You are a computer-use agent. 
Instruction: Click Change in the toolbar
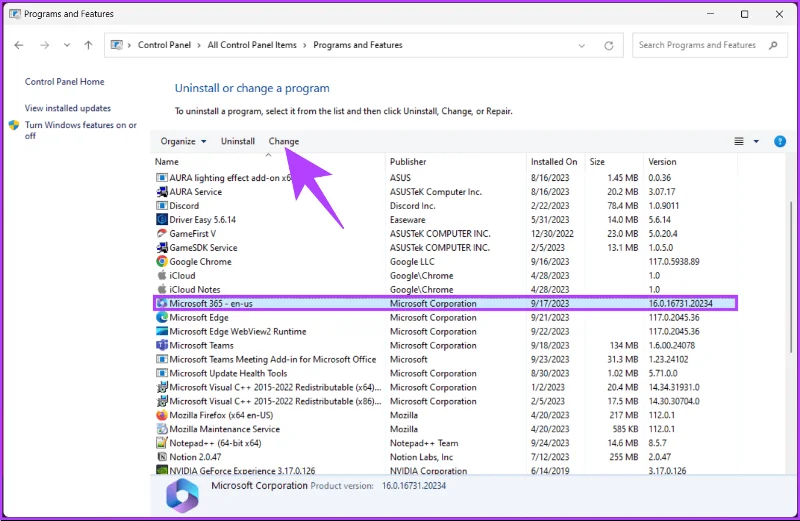[x=284, y=141]
